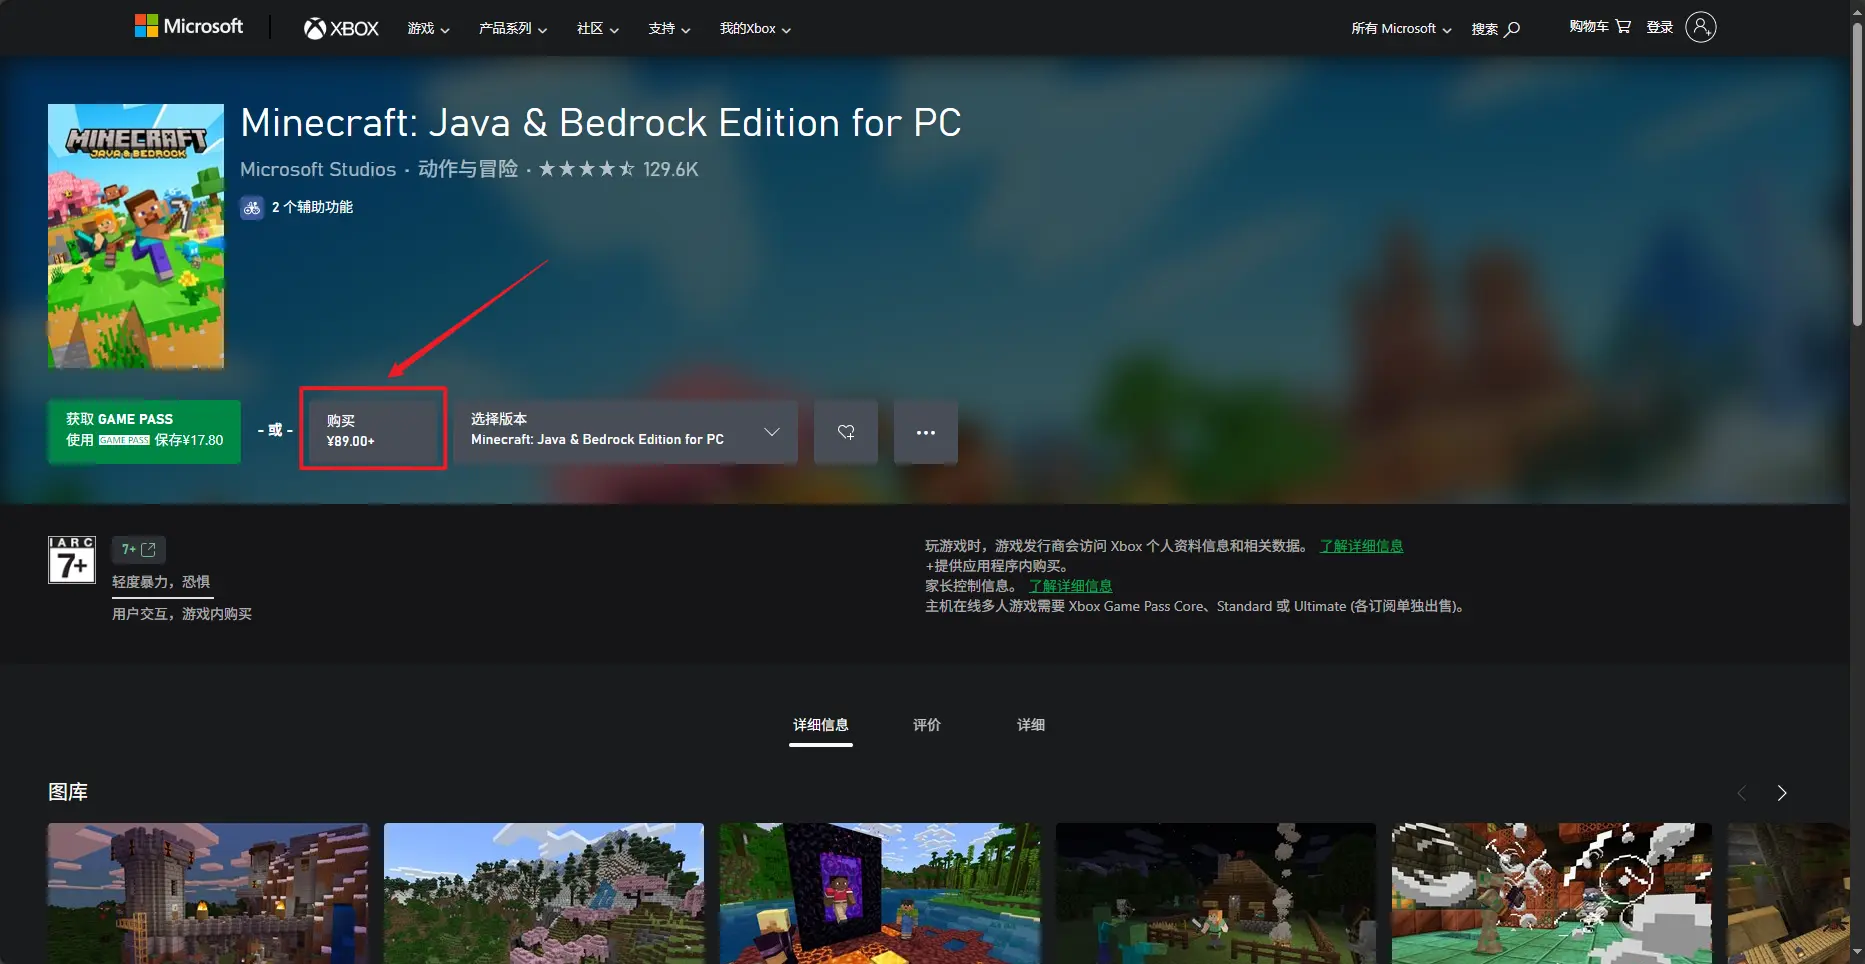The image size is (1865, 964).
Task: Click the user account avatar icon
Action: point(1700,27)
